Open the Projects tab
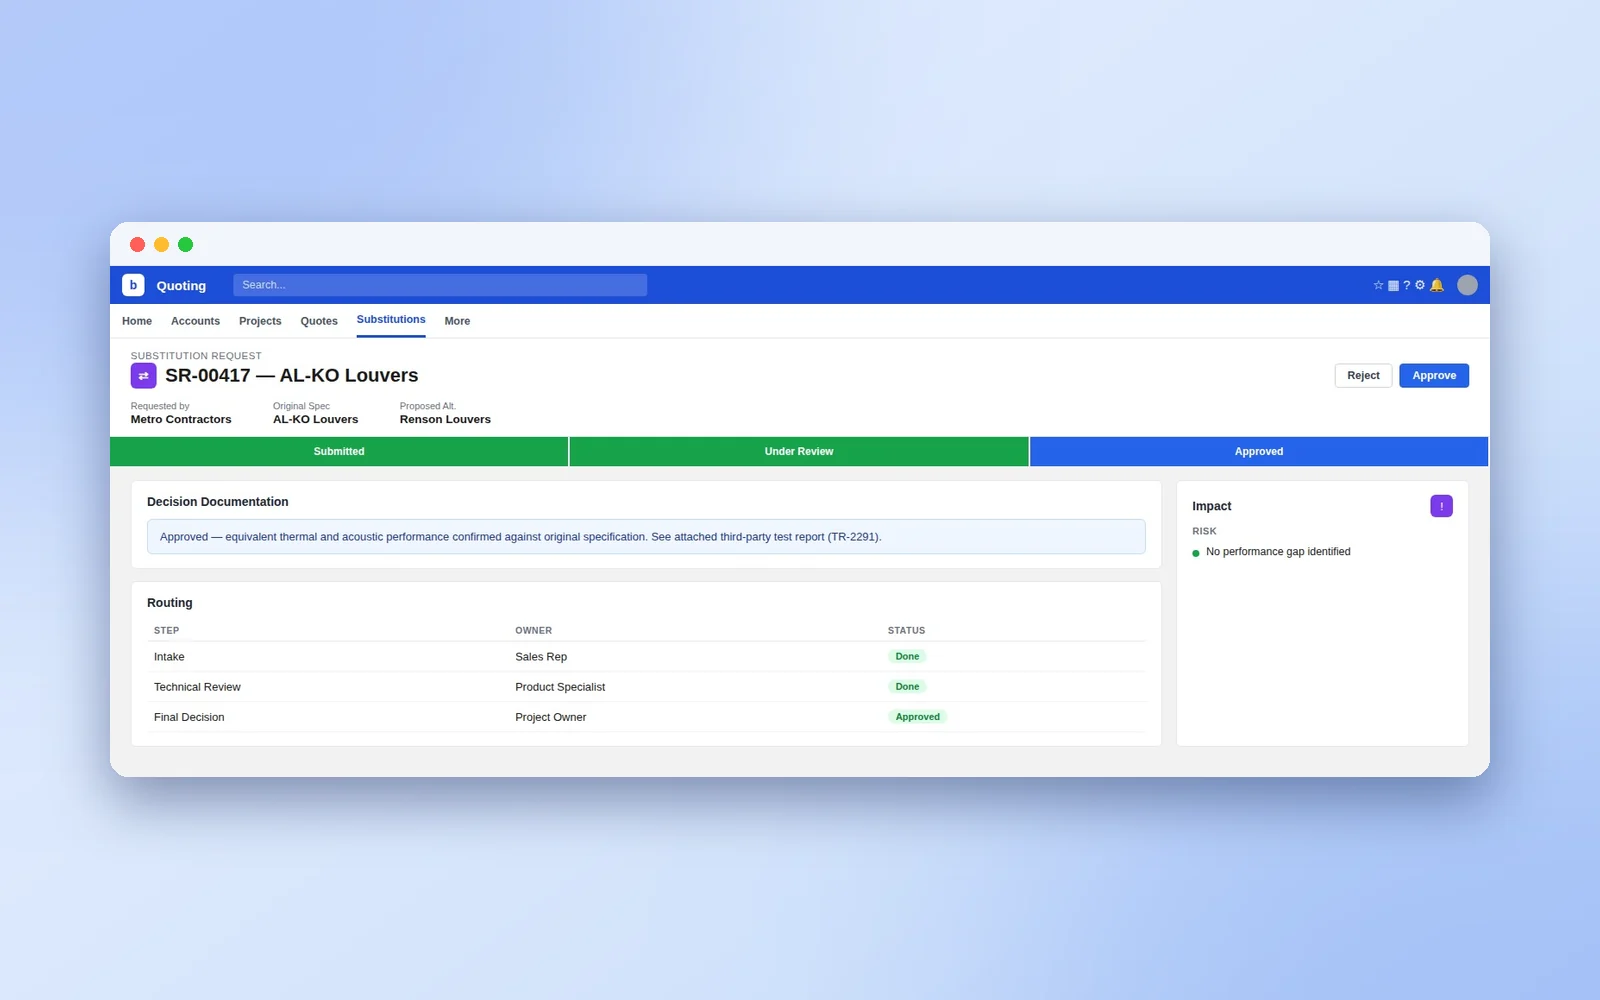This screenshot has width=1600, height=1000. pyautogui.click(x=260, y=321)
